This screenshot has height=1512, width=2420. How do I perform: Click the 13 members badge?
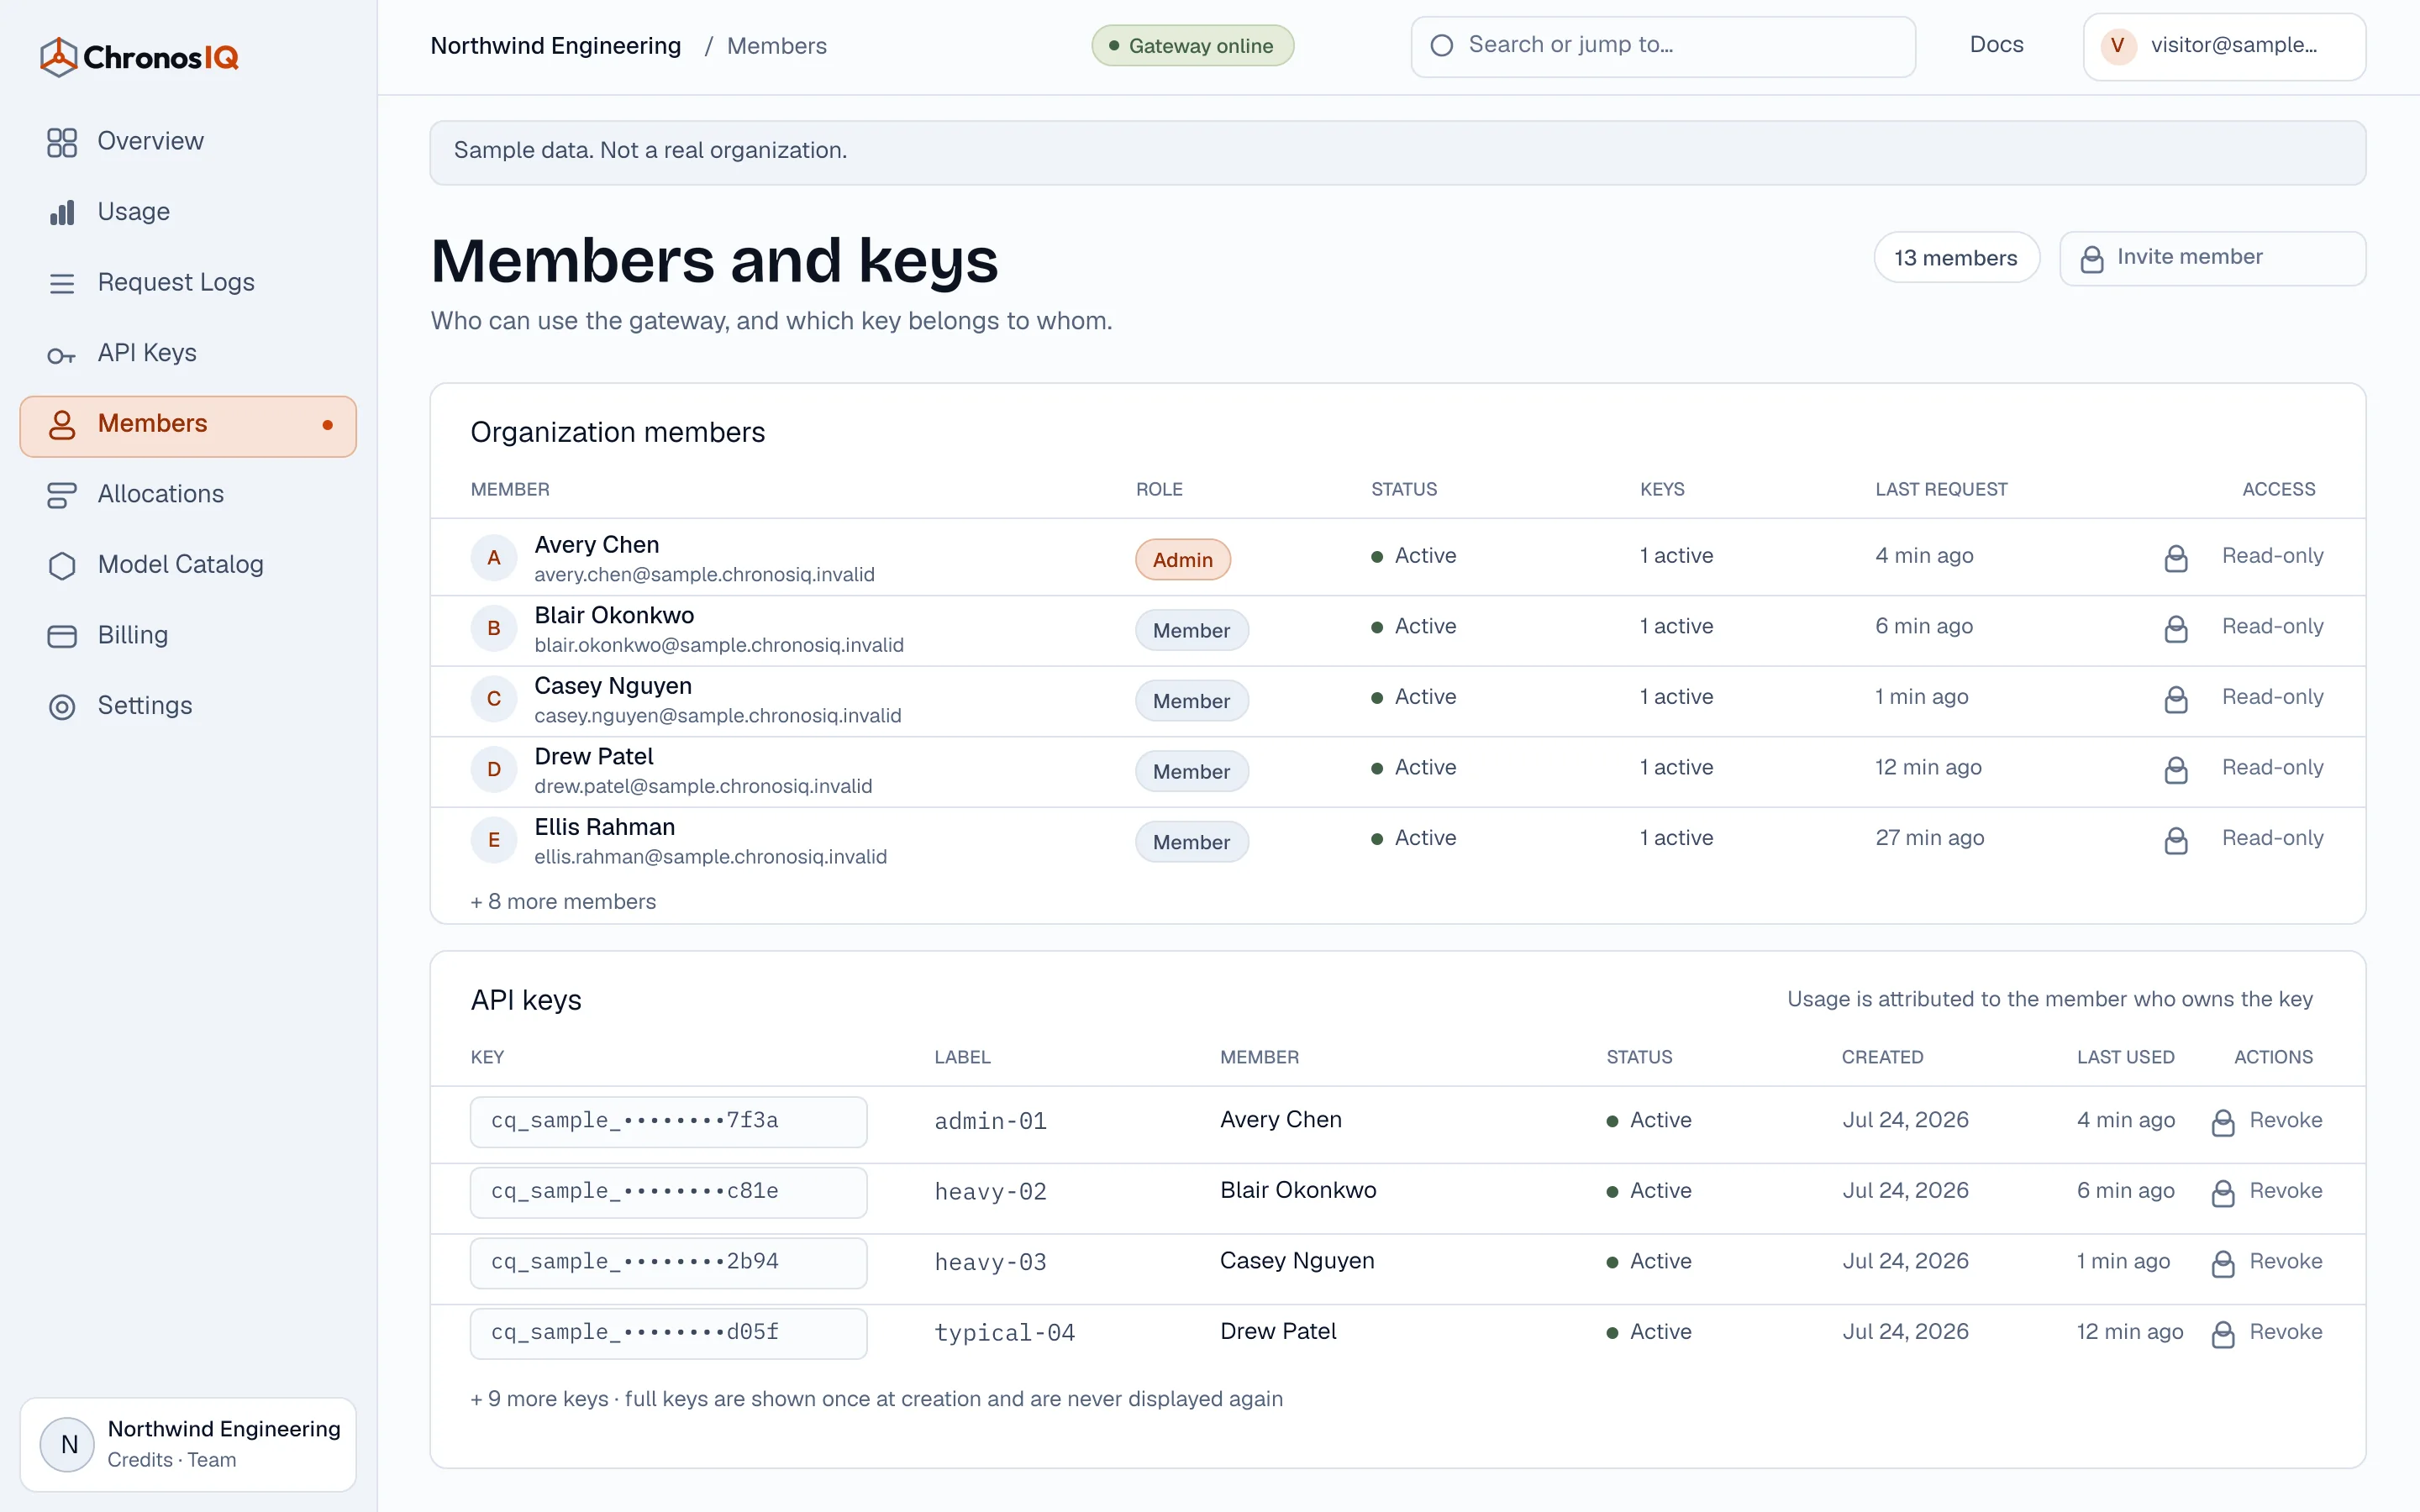pyautogui.click(x=1956, y=258)
